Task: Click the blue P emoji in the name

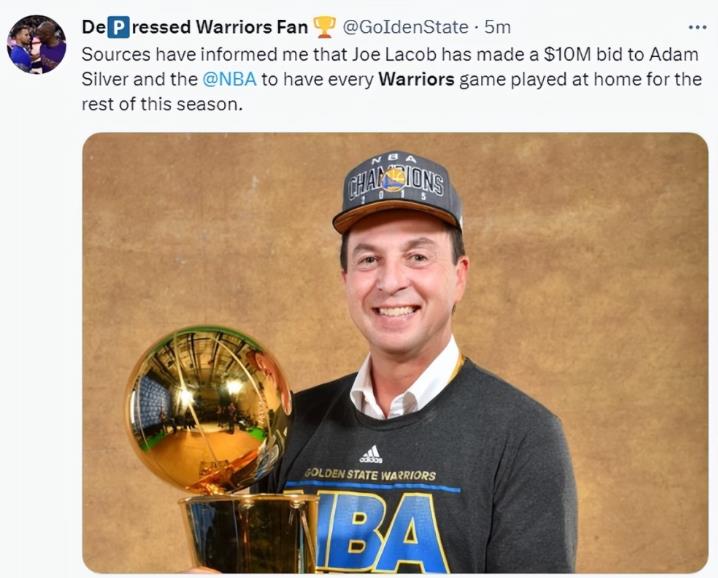Action: tap(118, 27)
